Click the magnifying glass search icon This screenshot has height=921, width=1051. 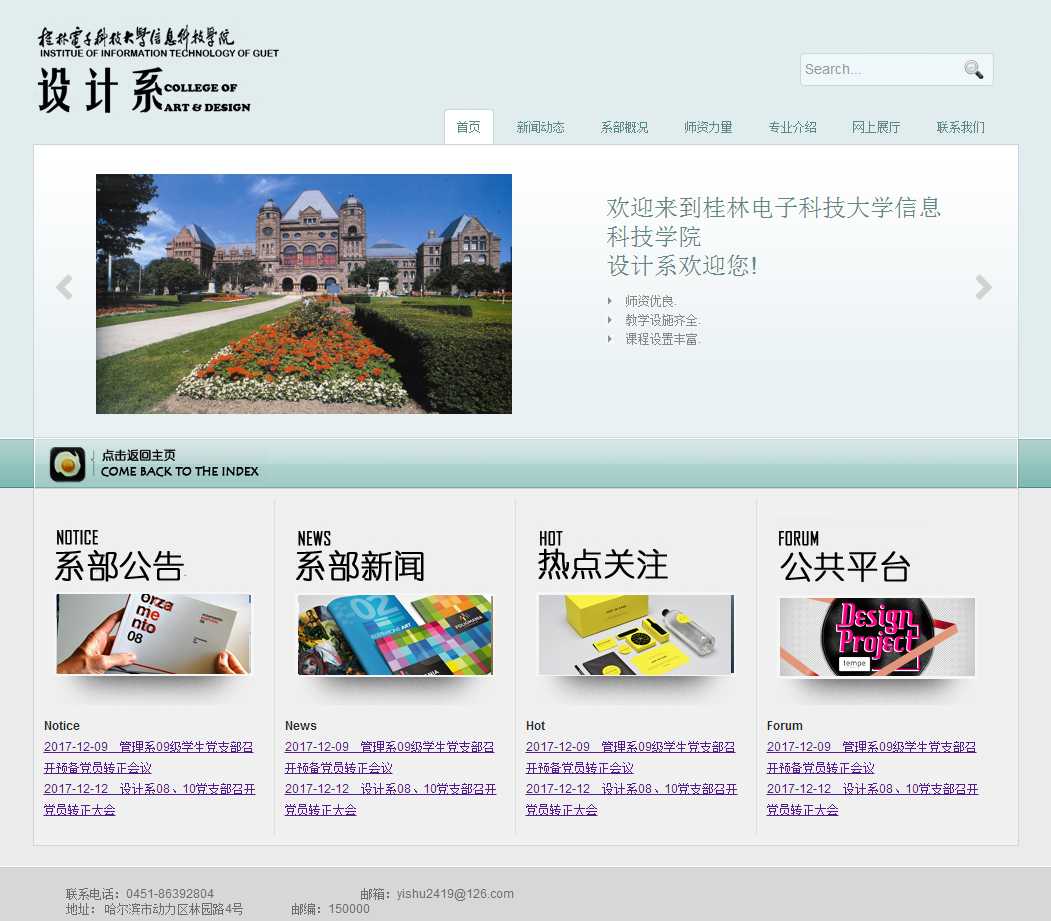pyautogui.click(x=973, y=69)
